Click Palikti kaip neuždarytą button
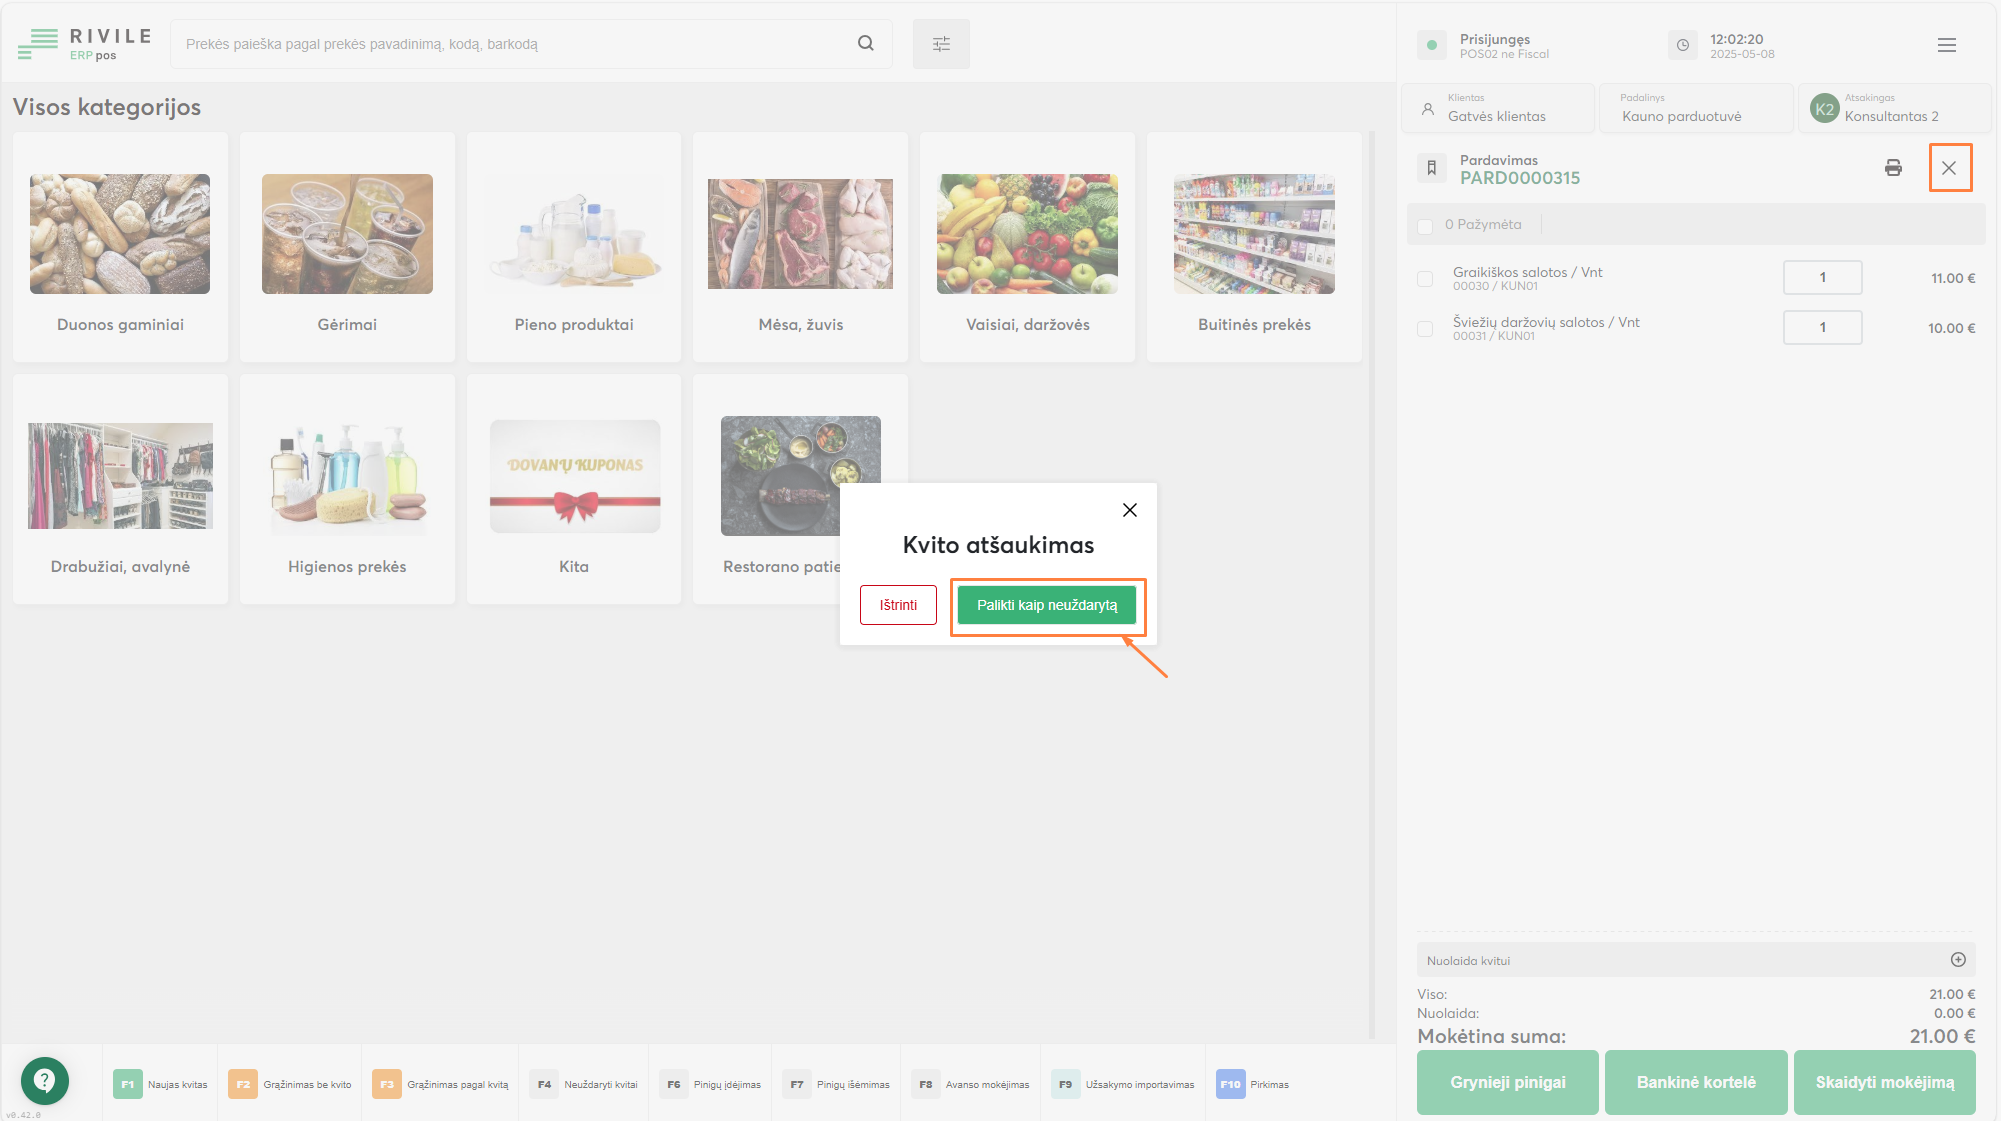Viewport: 2001px width, 1121px height. (1046, 605)
